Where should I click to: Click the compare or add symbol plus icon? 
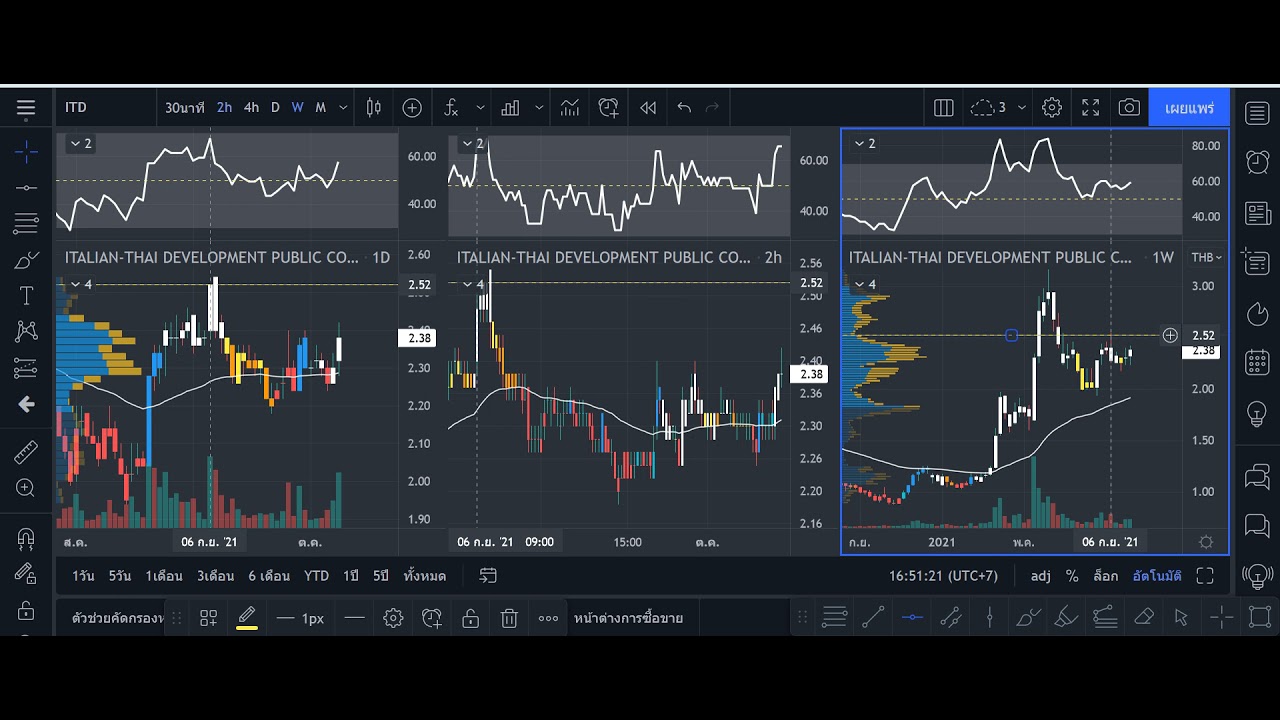tap(412, 108)
